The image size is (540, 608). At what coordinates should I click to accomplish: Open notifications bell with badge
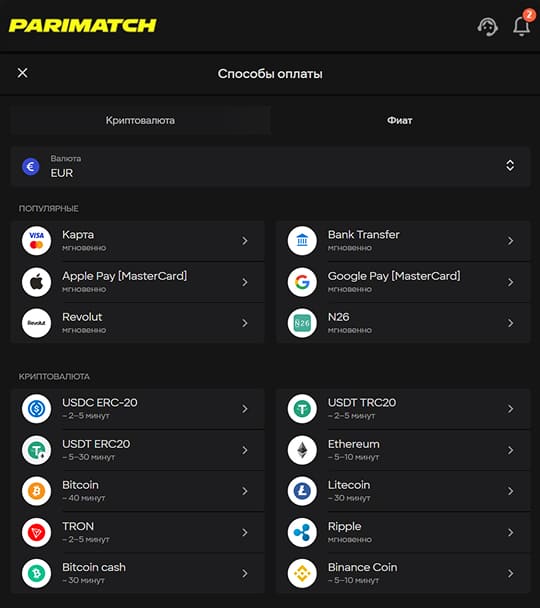point(522,24)
